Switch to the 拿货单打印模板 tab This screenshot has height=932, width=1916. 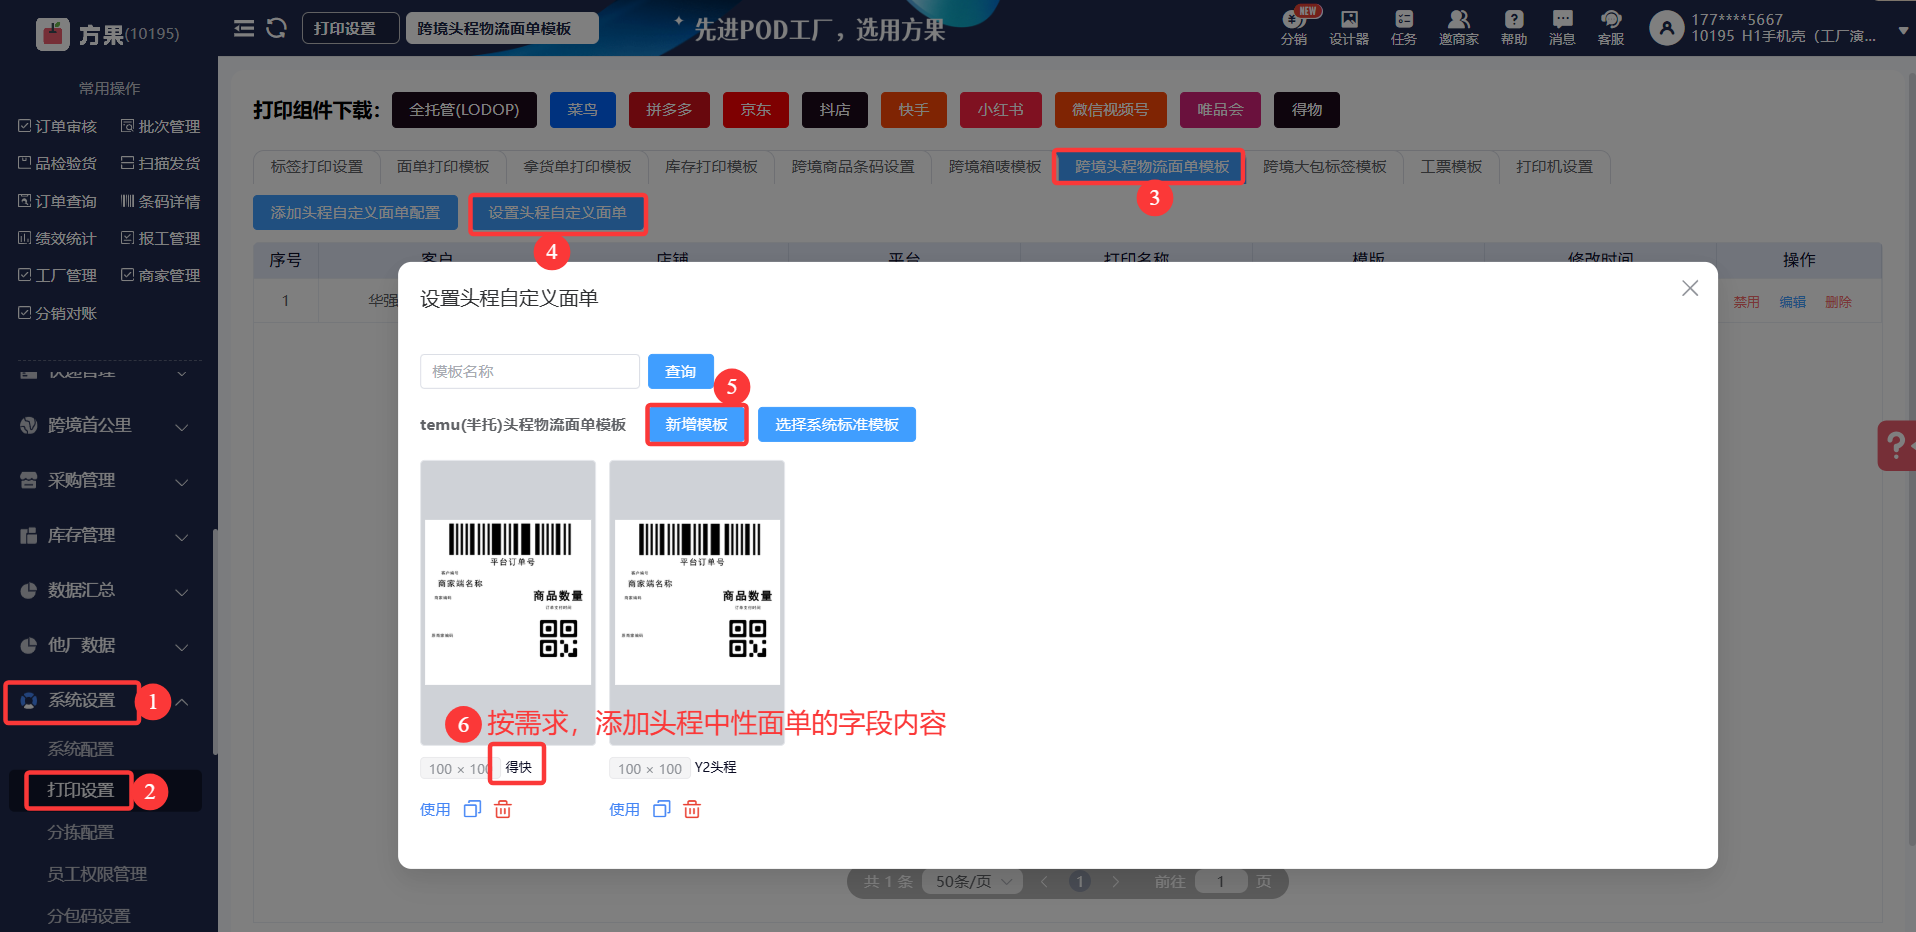[577, 167]
